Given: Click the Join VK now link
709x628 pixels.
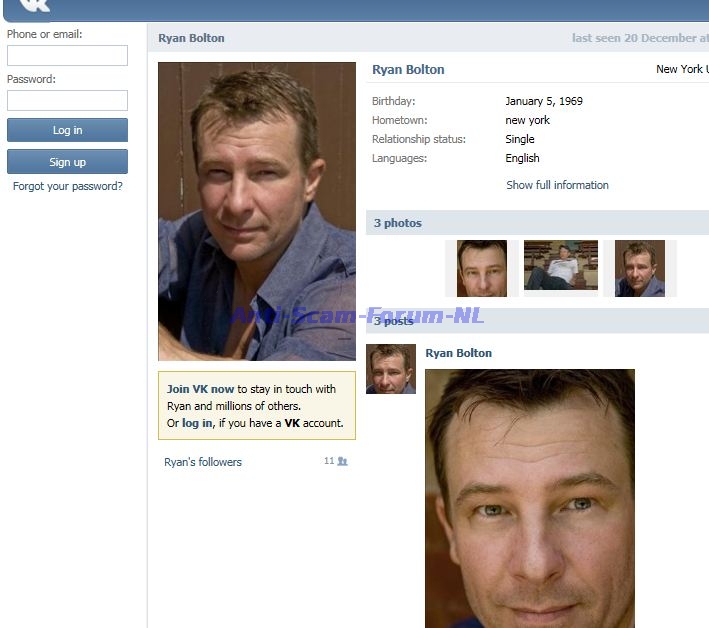Looking at the screenshot, I should tap(200, 389).
